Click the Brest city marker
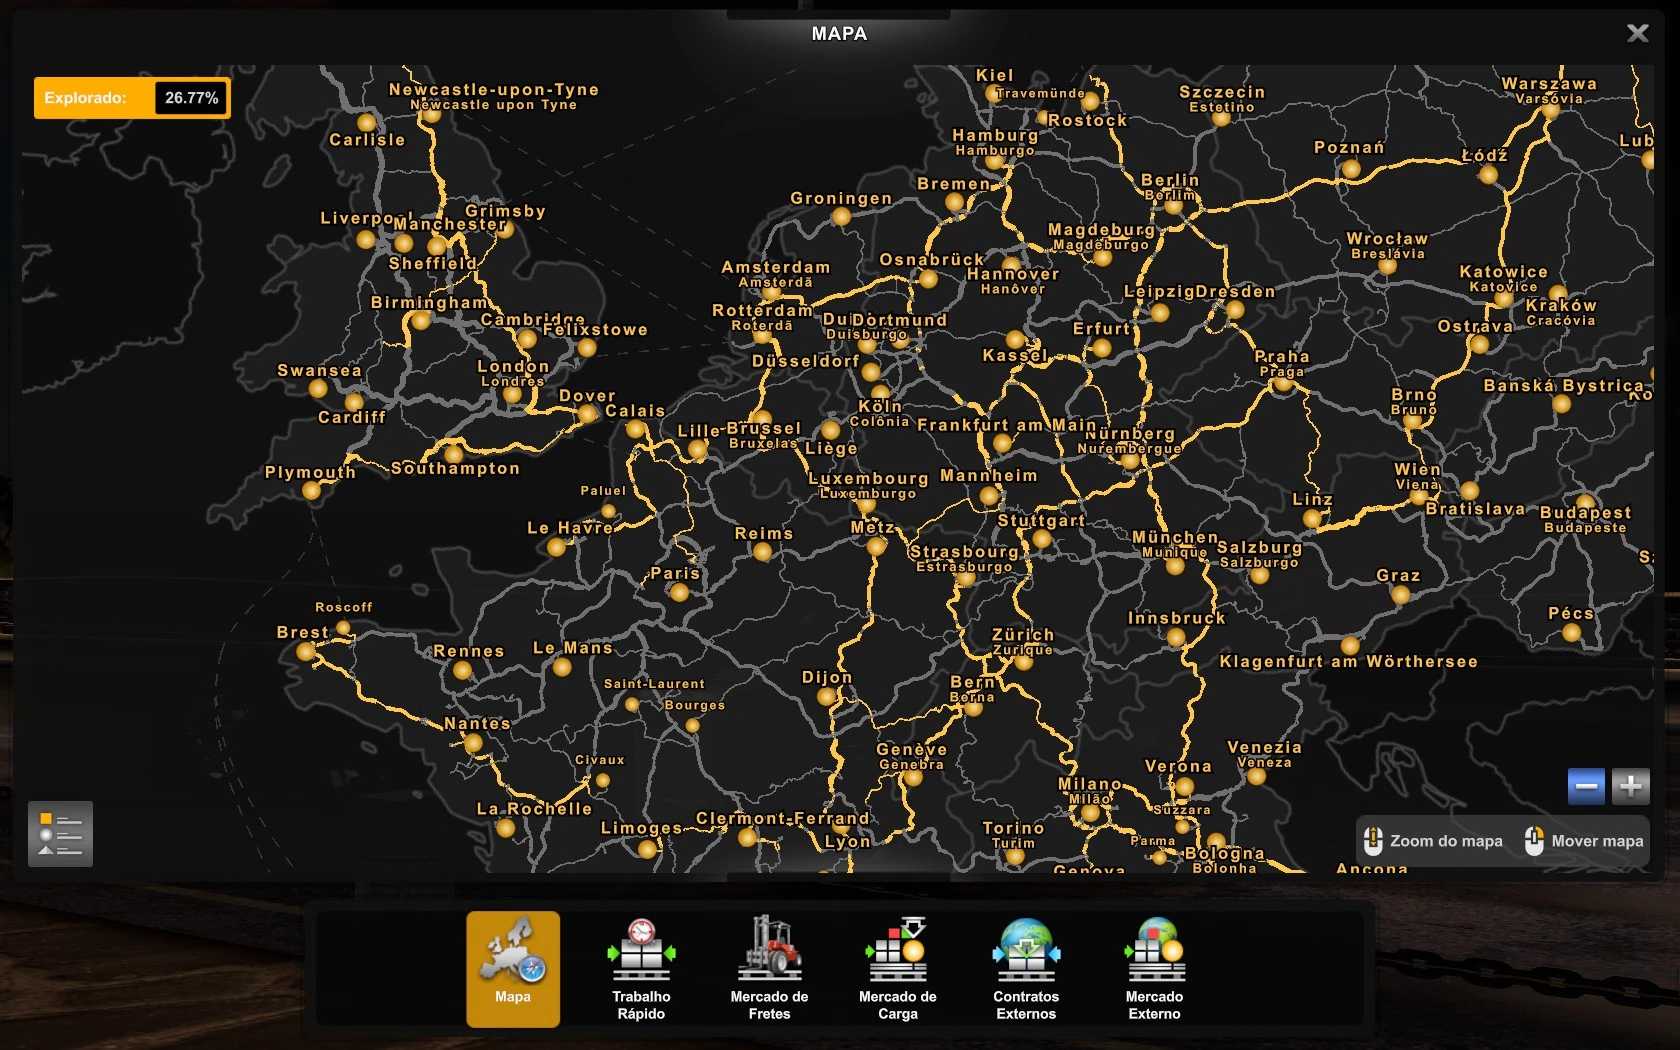 click(306, 652)
